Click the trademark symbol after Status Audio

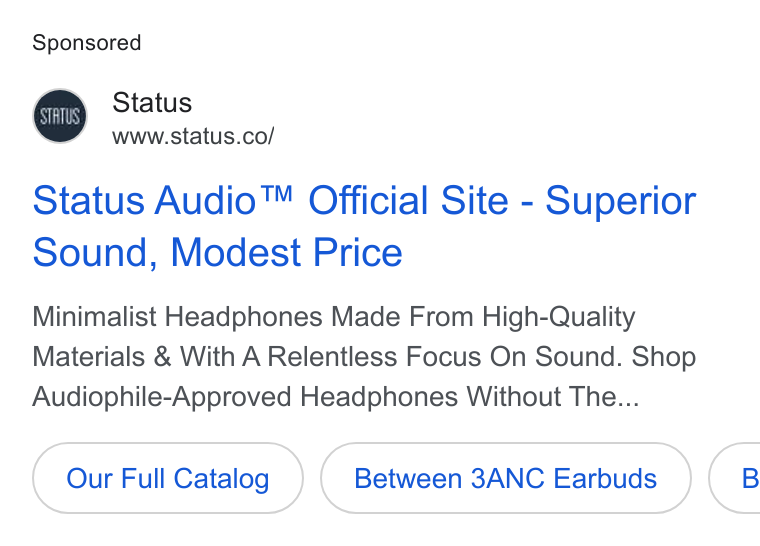point(276,193)
